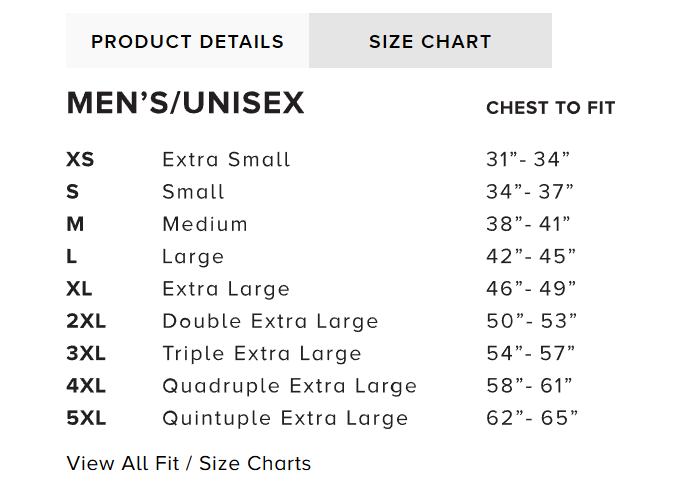This screenshot has height=501, width=691.
Task: Click the 5XL size abbreviation
Action: (86, 418)
